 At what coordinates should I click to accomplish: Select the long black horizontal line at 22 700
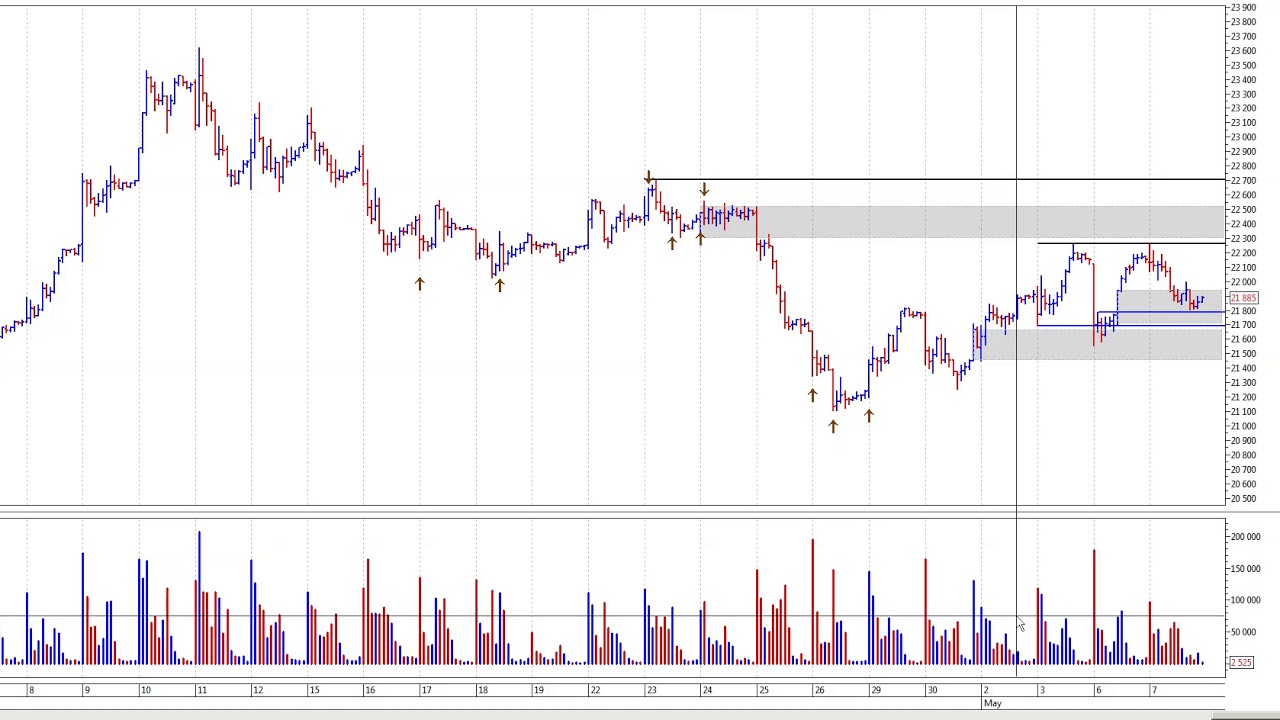tap(936, 180)
